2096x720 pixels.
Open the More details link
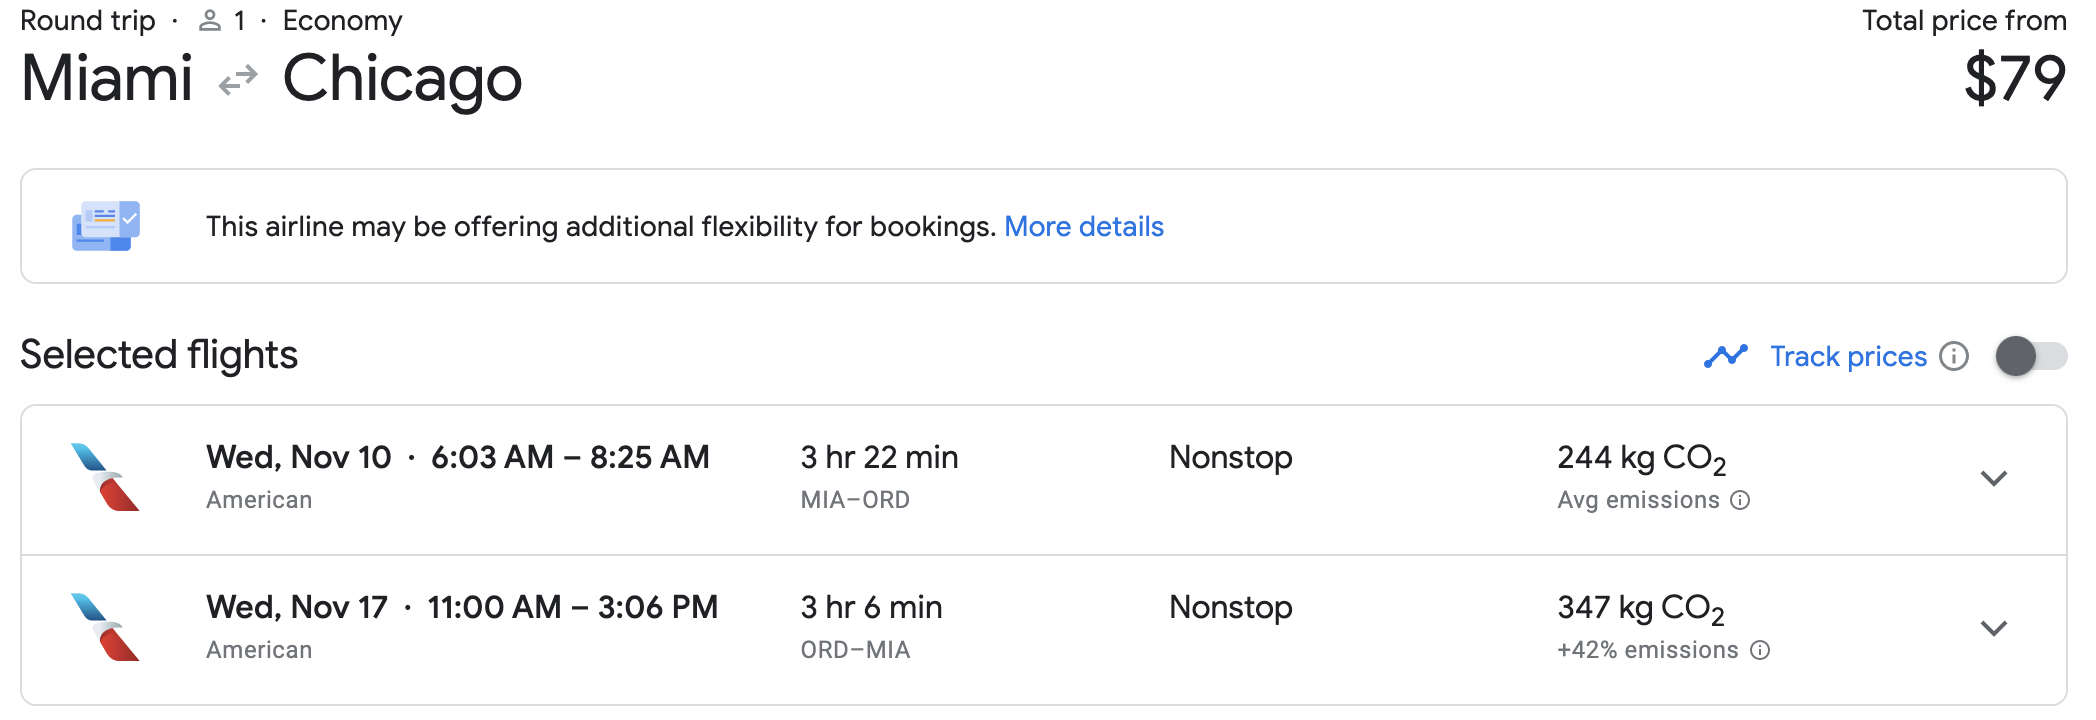click(1084, 227)
